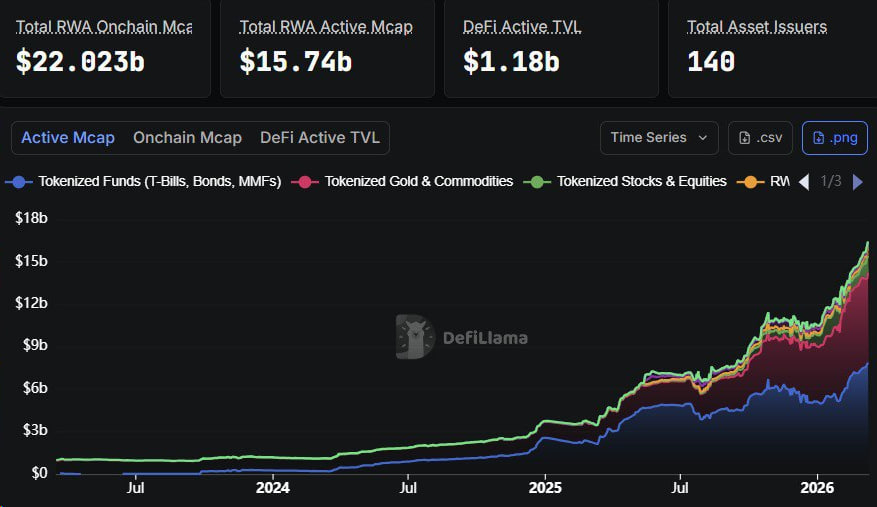This screenshot has height=507, width=877.
Task: Go to previous legend page arrow
Action: (x=803, y=182)
